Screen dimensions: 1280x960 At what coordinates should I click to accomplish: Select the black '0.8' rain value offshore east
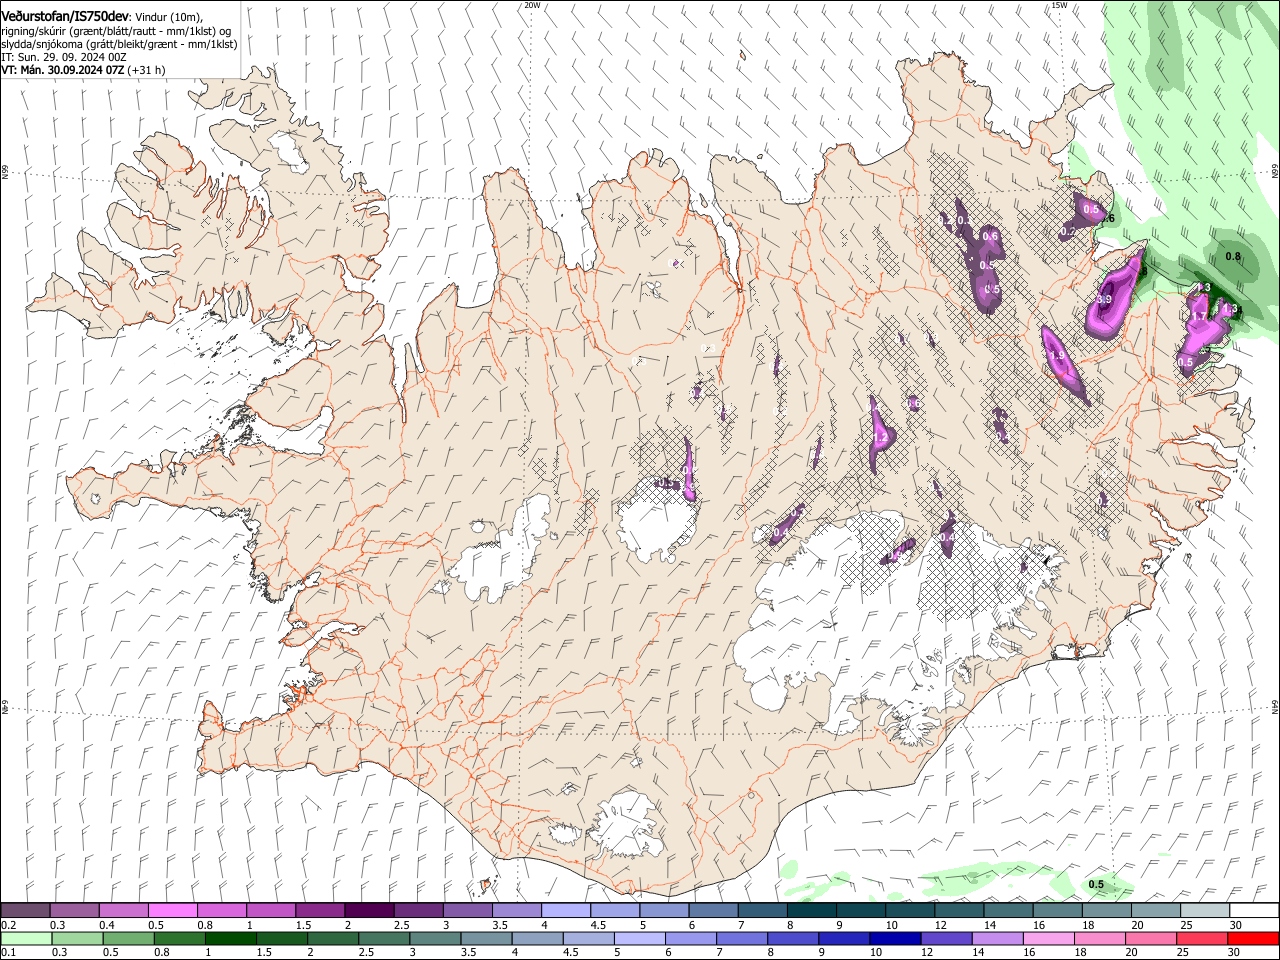[1233, 257]
